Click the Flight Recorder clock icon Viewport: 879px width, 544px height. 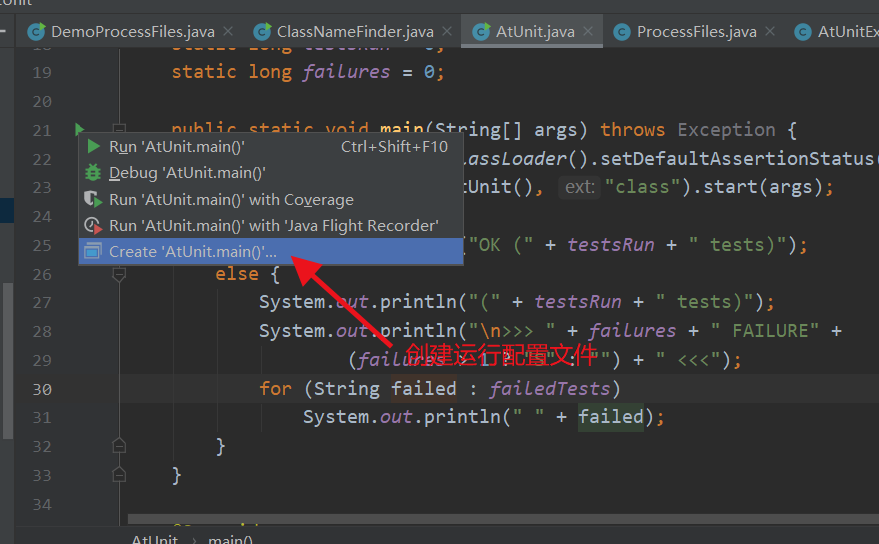point(93,225)
